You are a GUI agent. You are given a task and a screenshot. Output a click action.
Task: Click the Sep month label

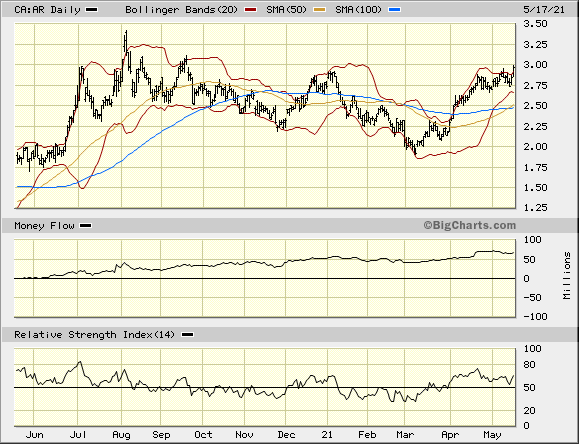coord(161,435)
